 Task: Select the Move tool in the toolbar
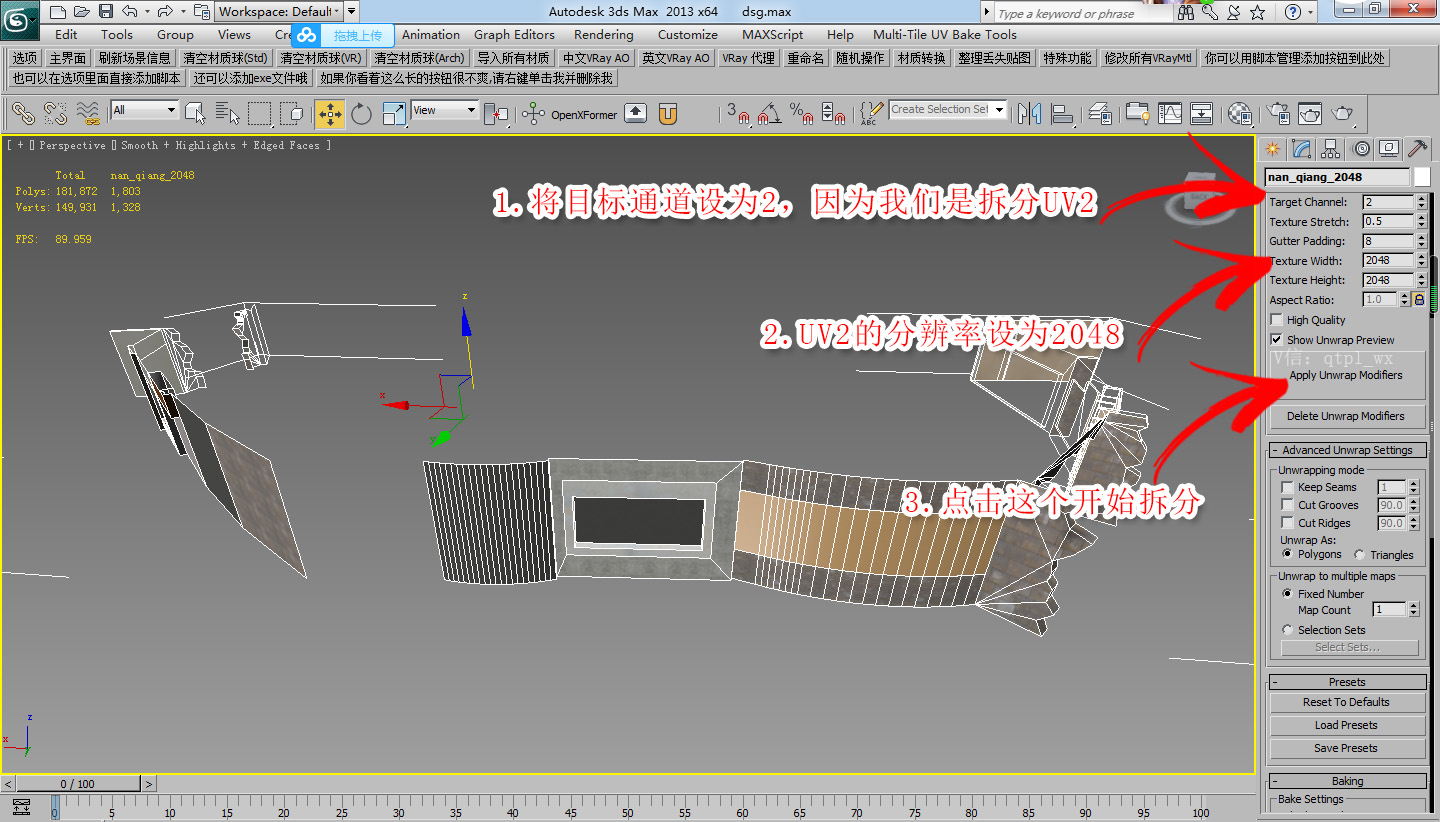click(330, 114)
